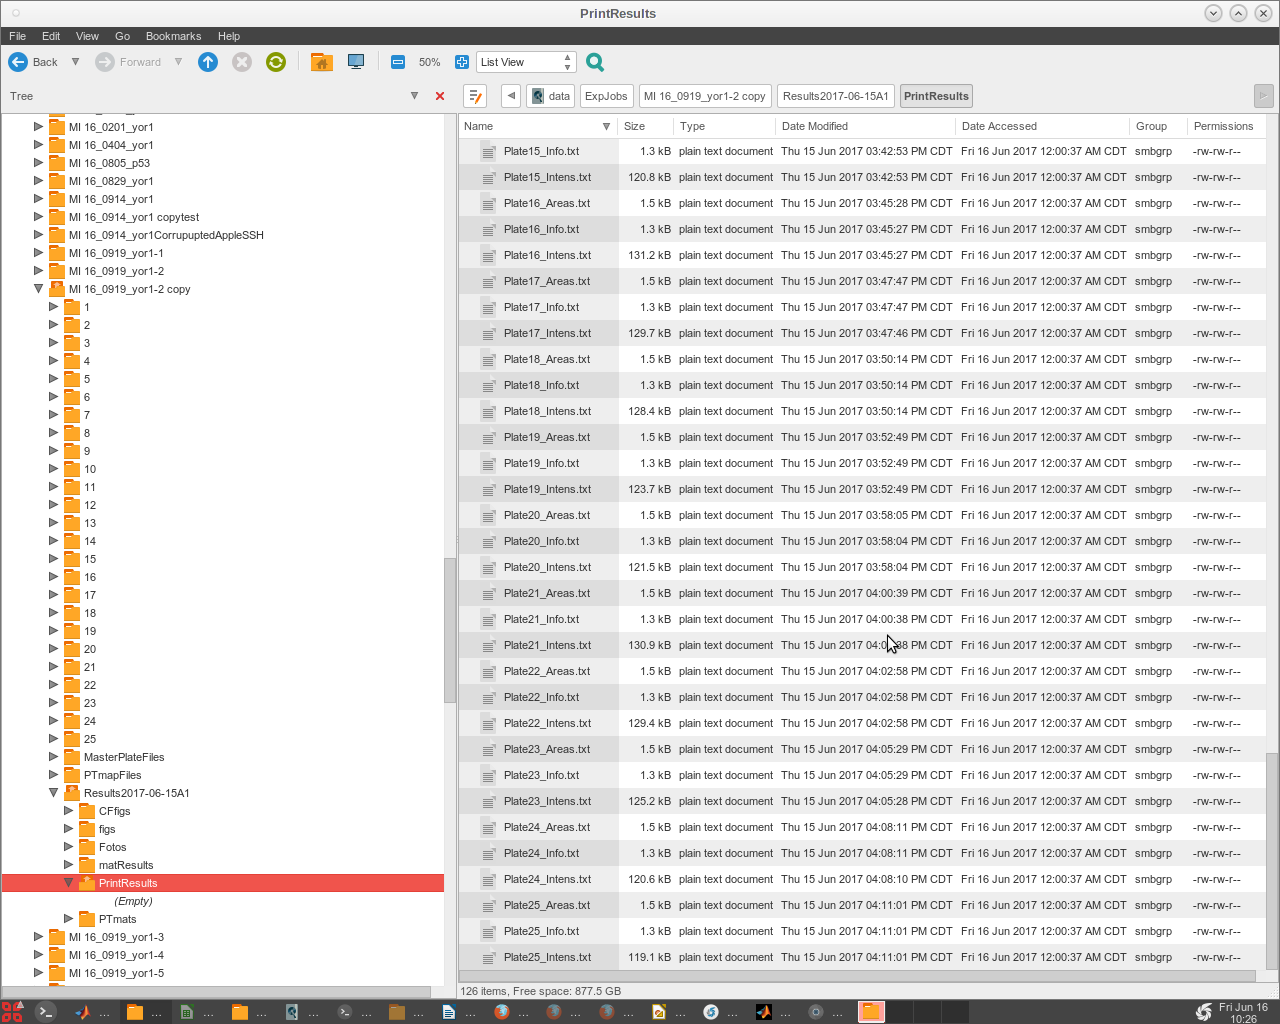The height and width of the screenshot is (1024, 1280).
Task: Click the zoom out minus icon
Action: [x=398, y=62]
